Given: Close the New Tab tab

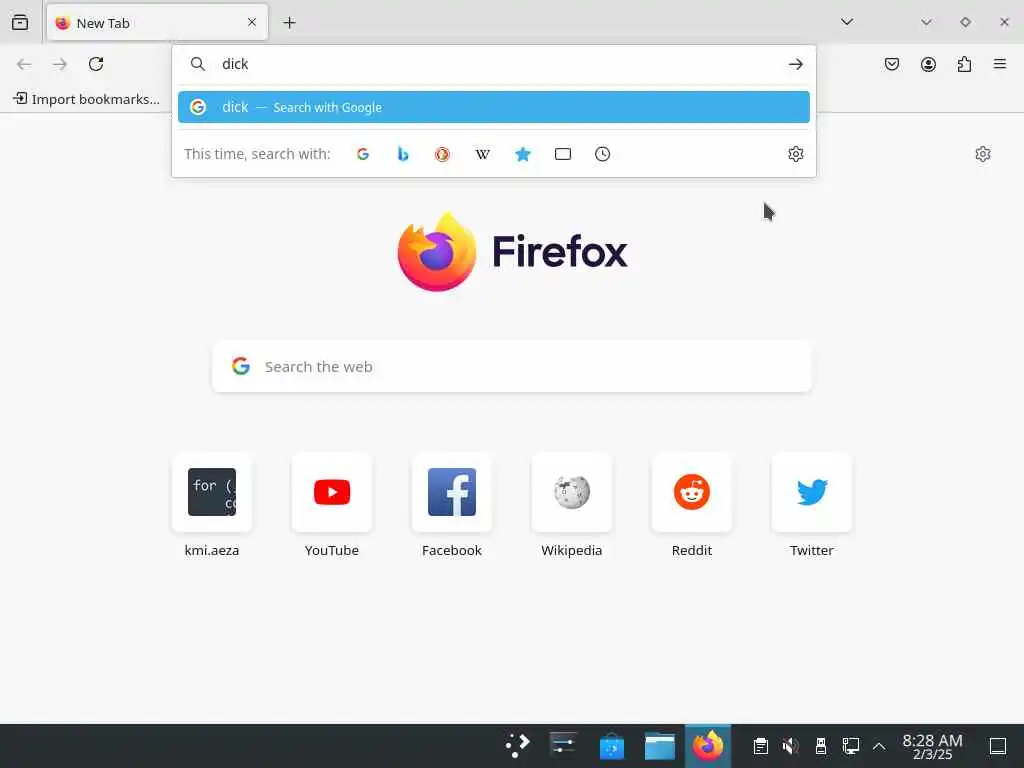Looking at the screenshot, I should click(251, 22).
